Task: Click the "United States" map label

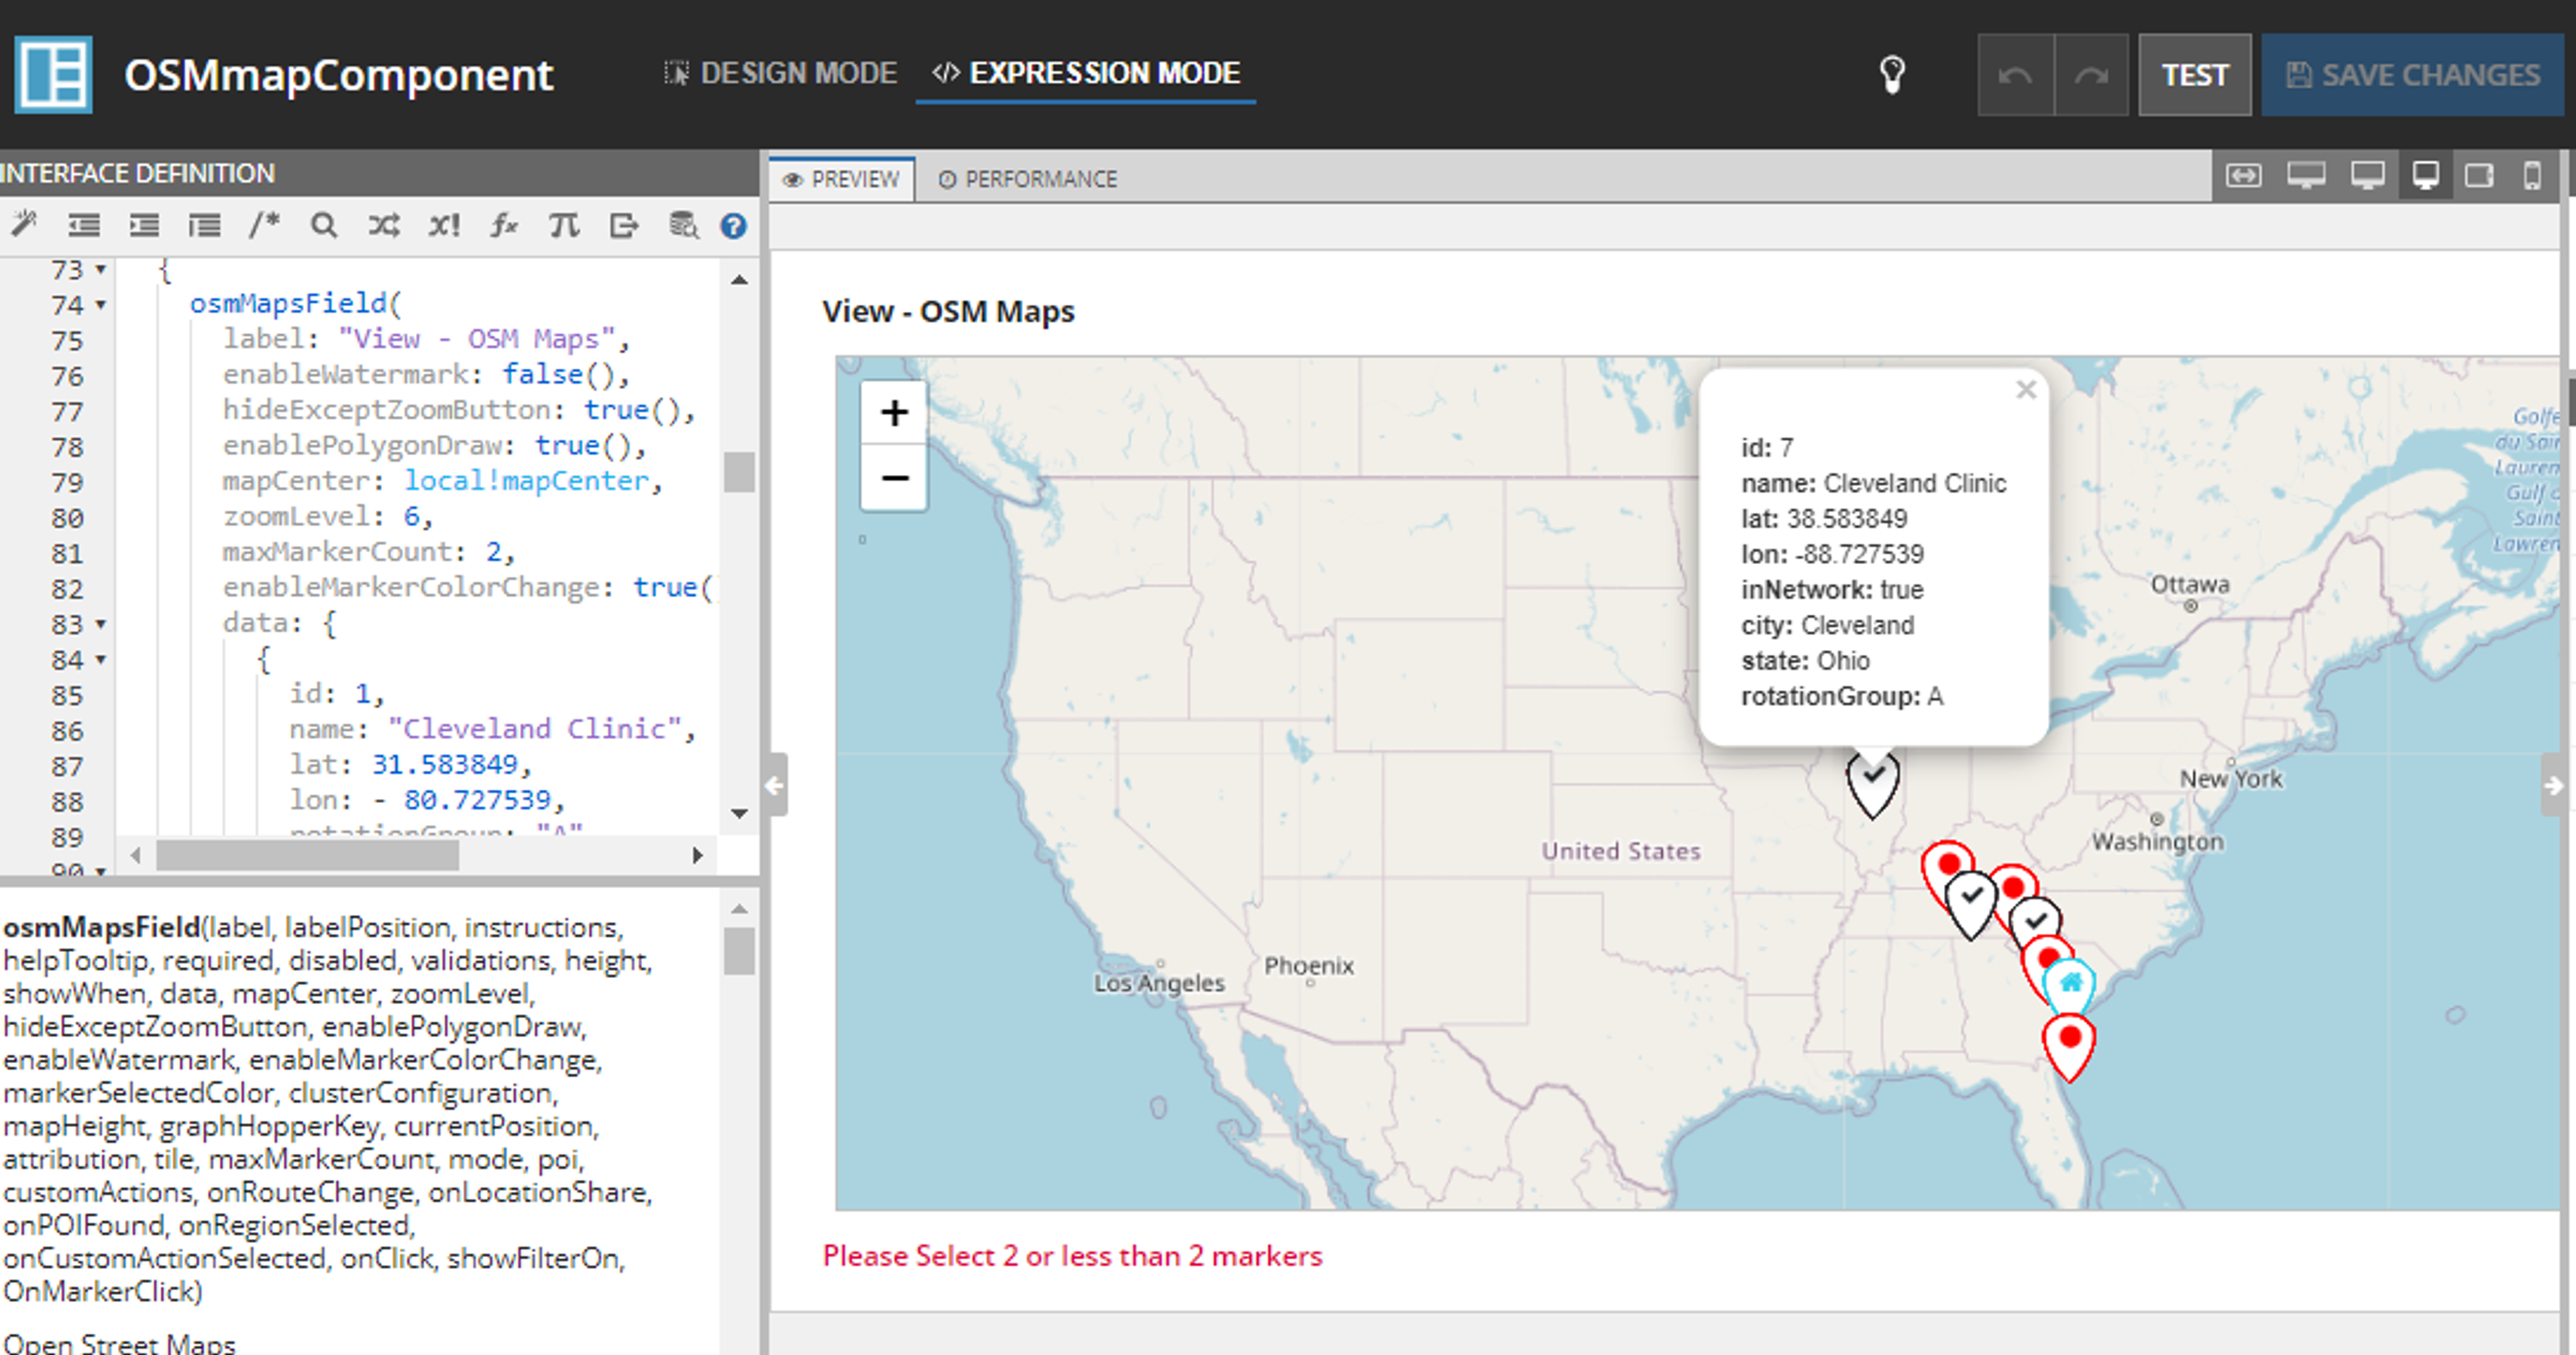Action: click(x=1620, y=851)
